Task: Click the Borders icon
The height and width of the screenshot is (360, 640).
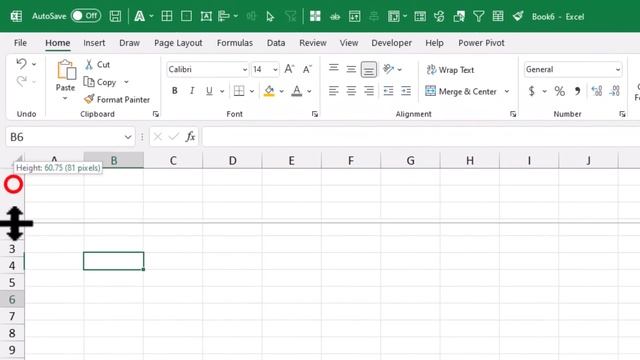Action: point(239,91)
